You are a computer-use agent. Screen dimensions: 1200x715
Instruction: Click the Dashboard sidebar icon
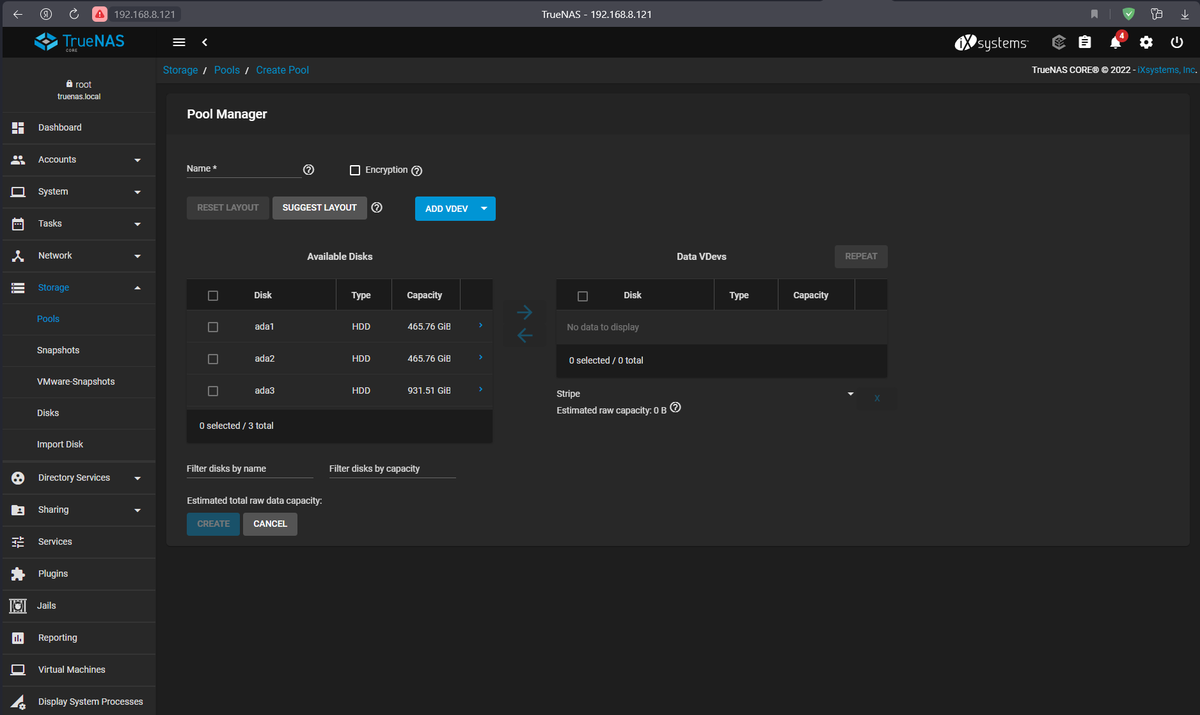tap(17, 127)
